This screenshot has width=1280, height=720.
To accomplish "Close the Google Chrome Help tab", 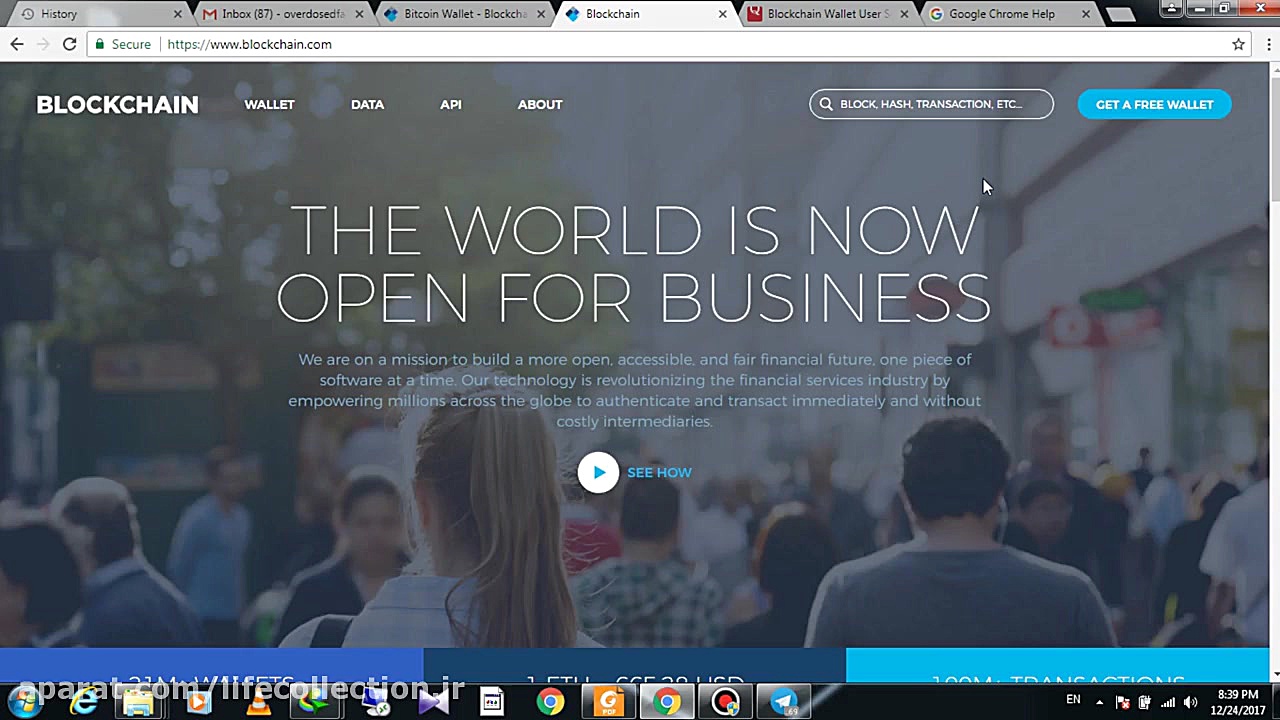I will point(1086,14).
